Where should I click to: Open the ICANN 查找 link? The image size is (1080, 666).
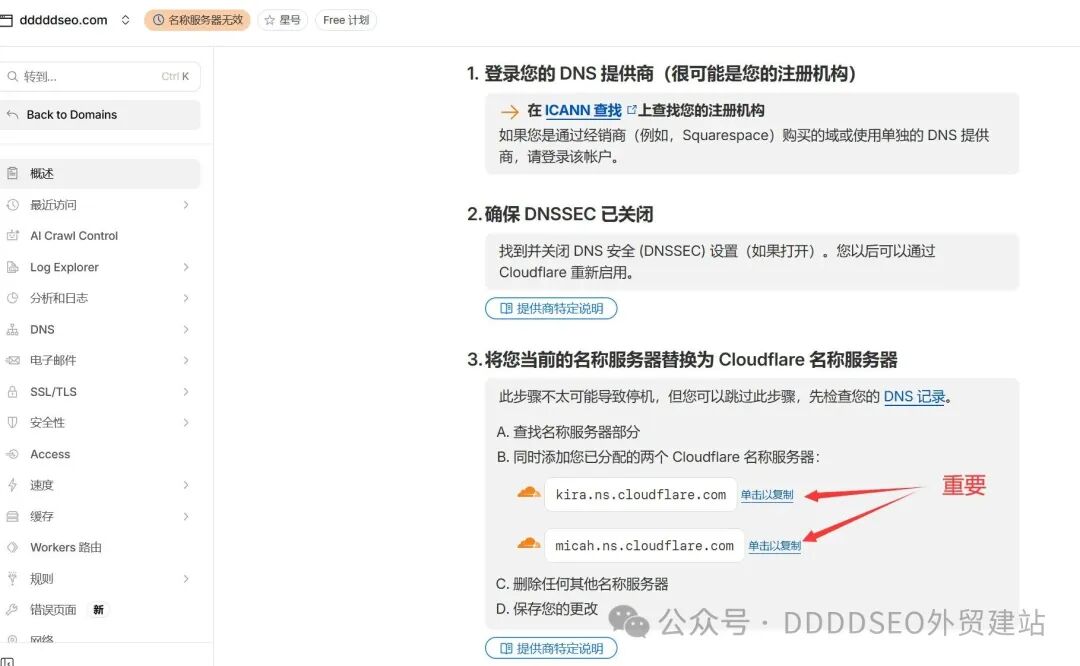tap(583, 110)
